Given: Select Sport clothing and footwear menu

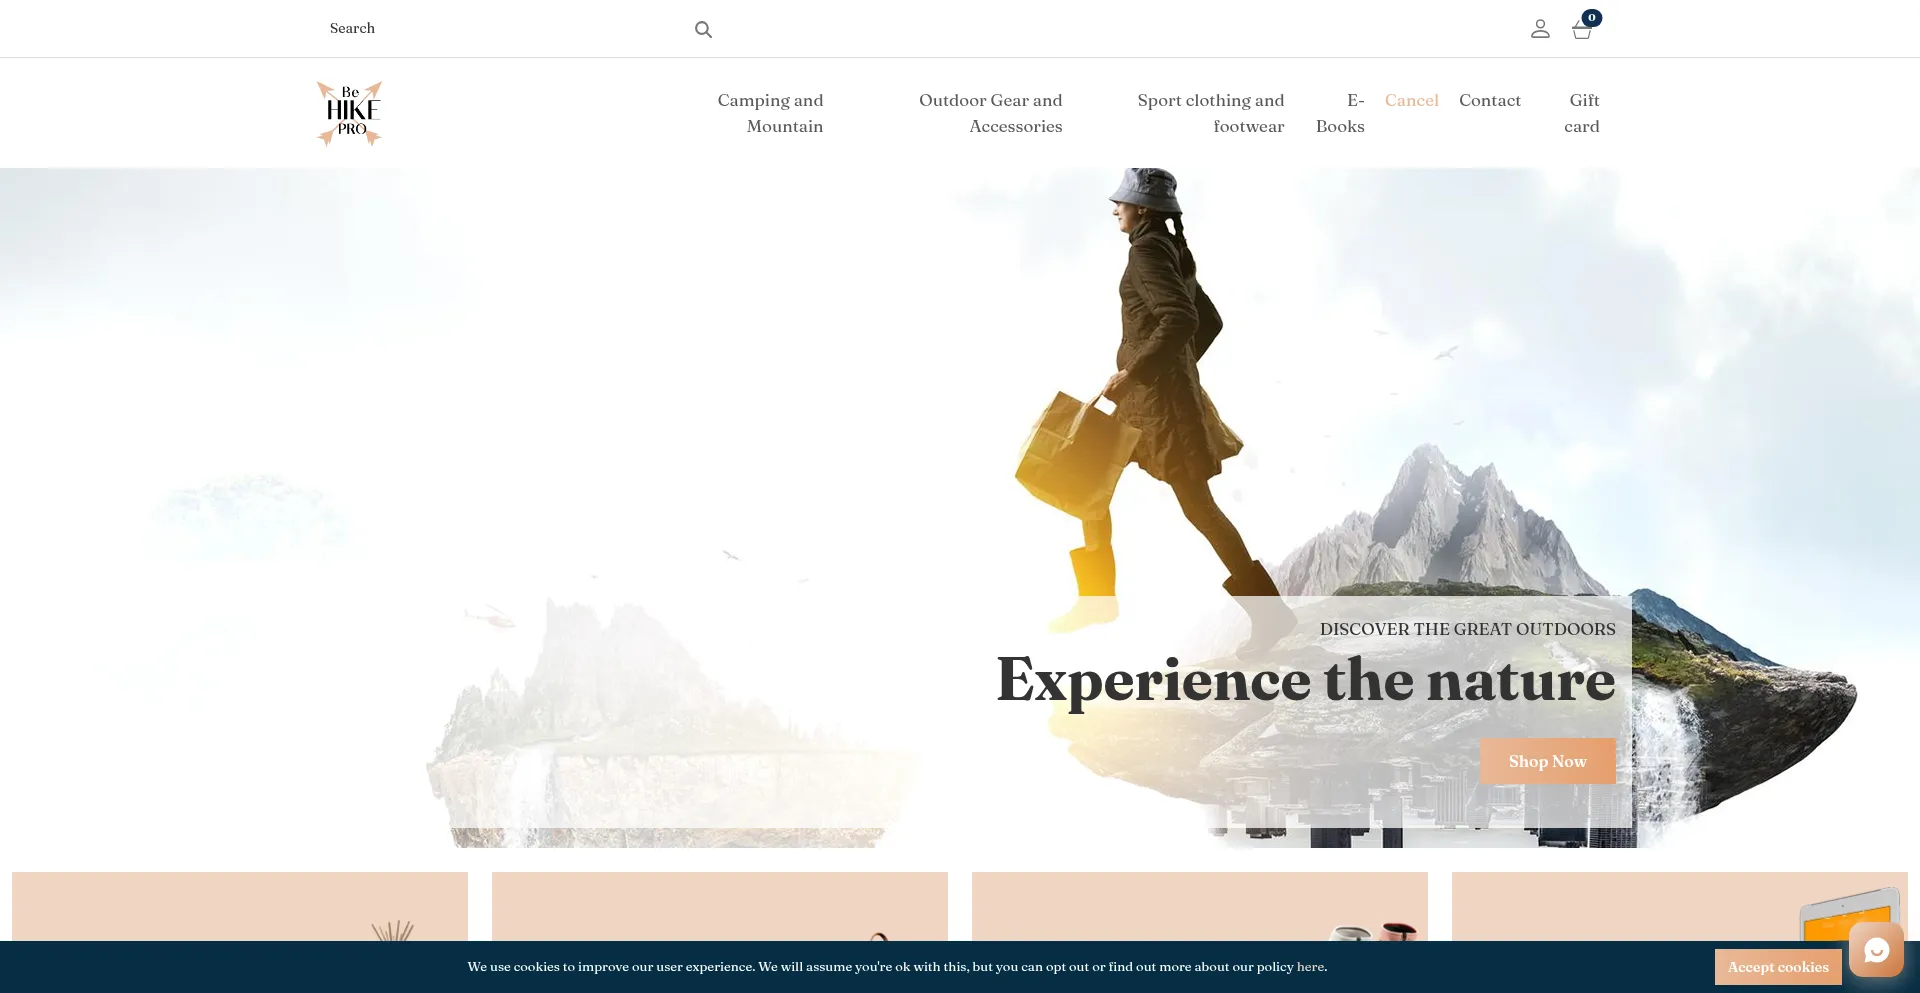Looking at the screenshot, I should (x=1211, y=113).
